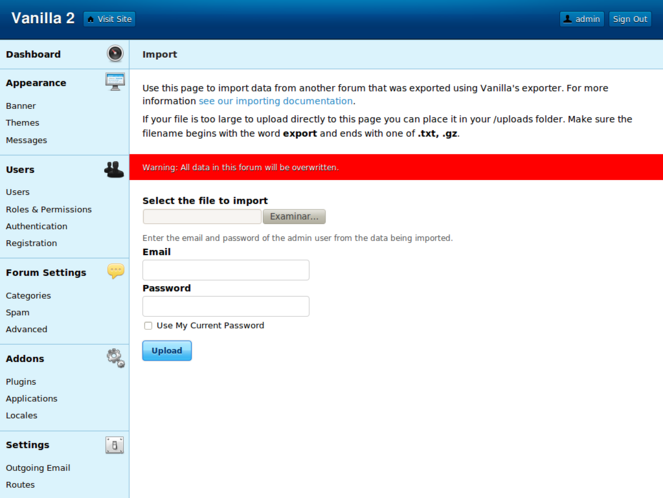Click the Dashboard gauge icon

[115, 54]
